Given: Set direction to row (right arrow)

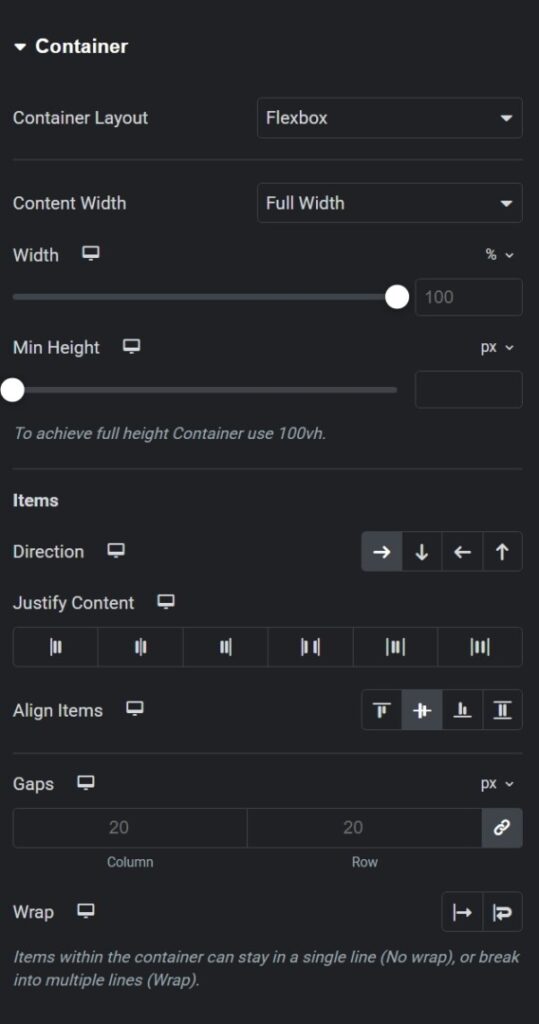Looking at the screenshot, I should (x=382, y=552).
